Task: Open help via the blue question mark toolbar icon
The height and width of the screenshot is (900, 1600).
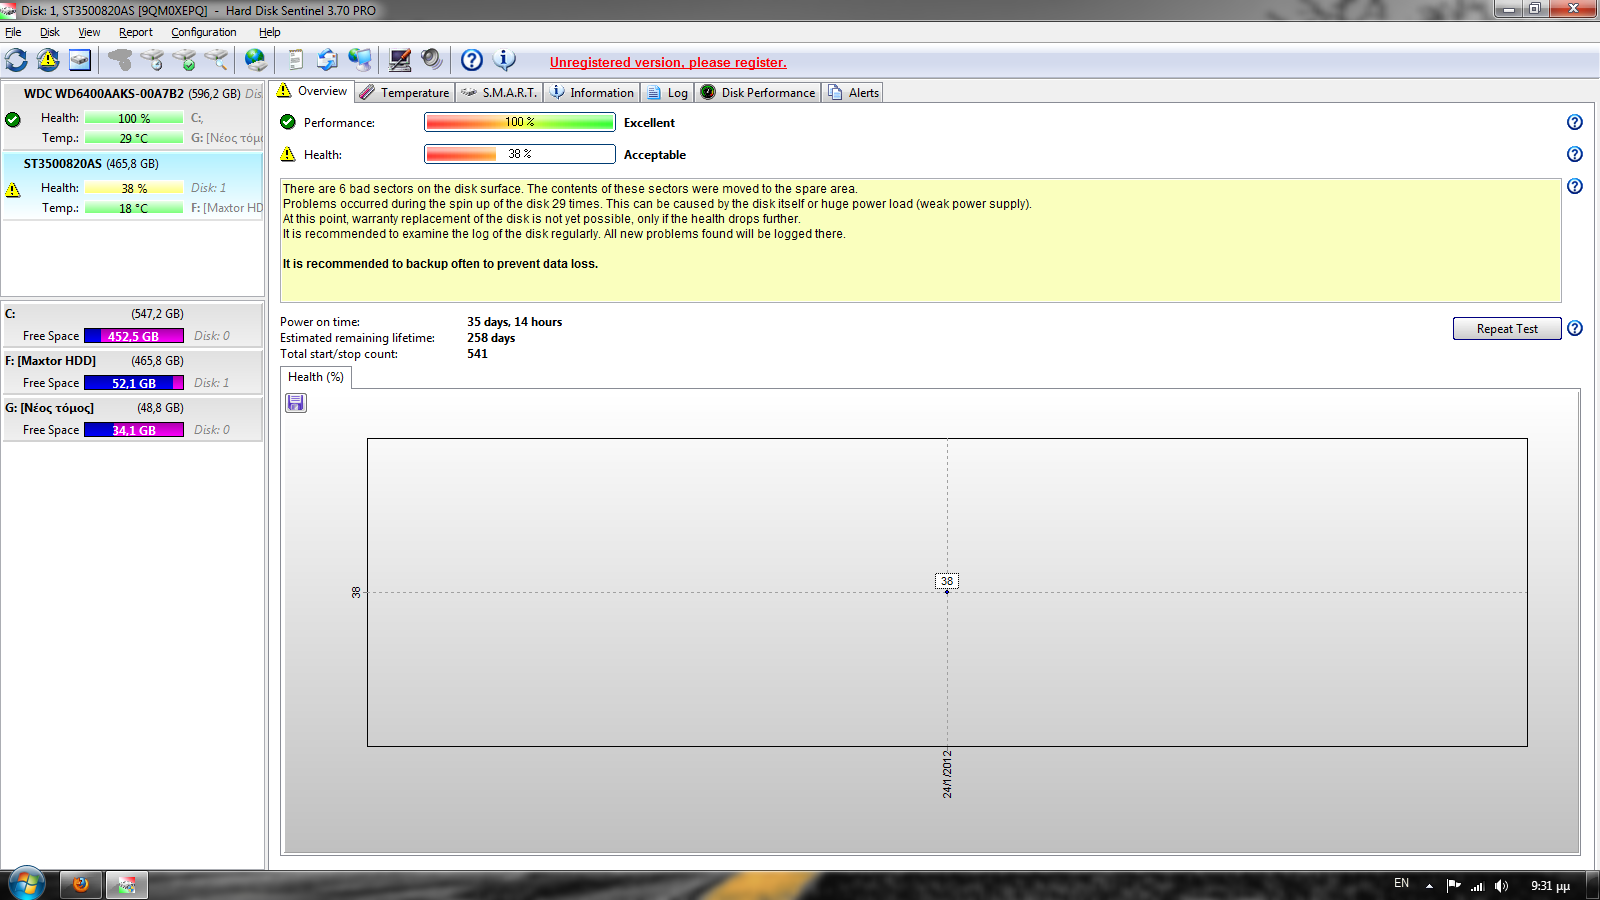Action: (x=472, y=60)
